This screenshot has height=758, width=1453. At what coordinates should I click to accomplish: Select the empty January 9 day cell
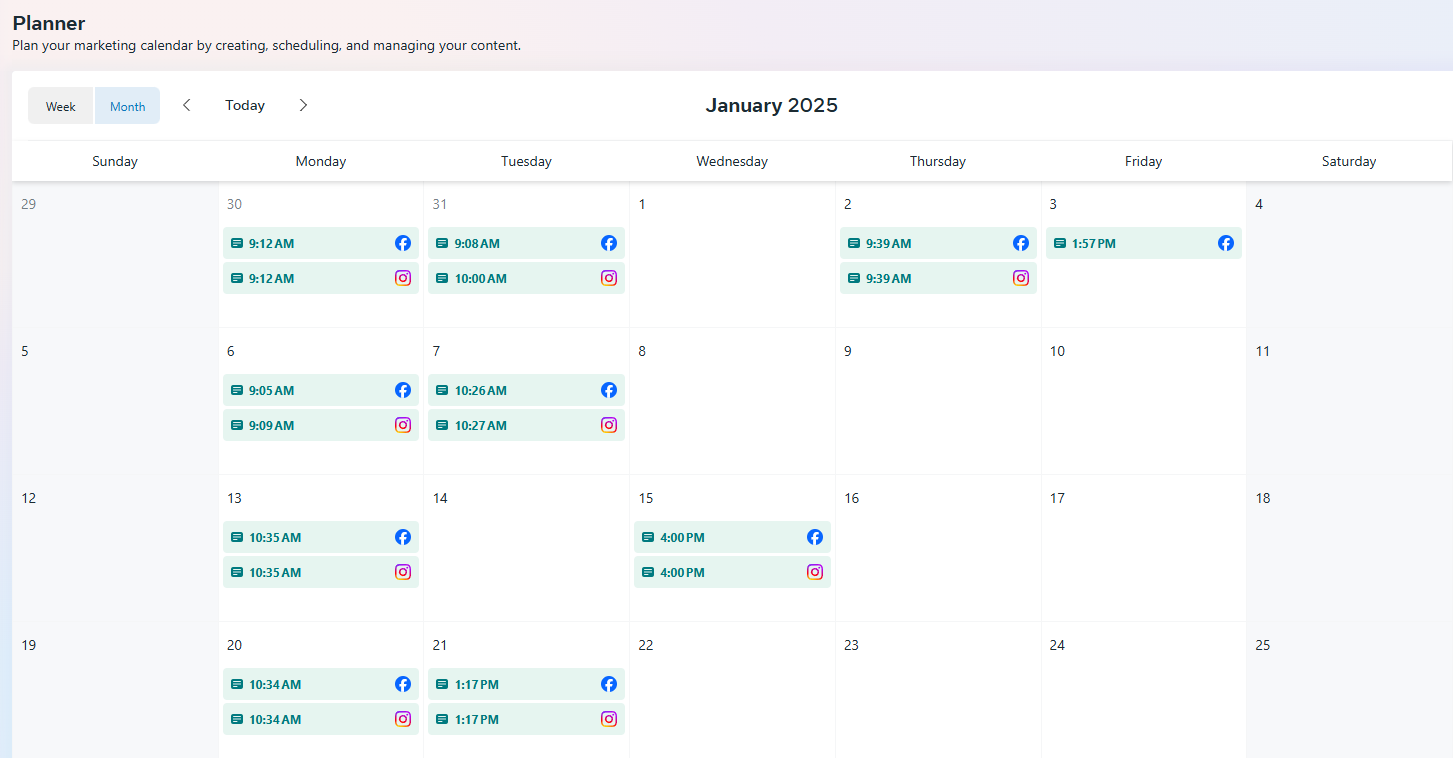point(938,410)
